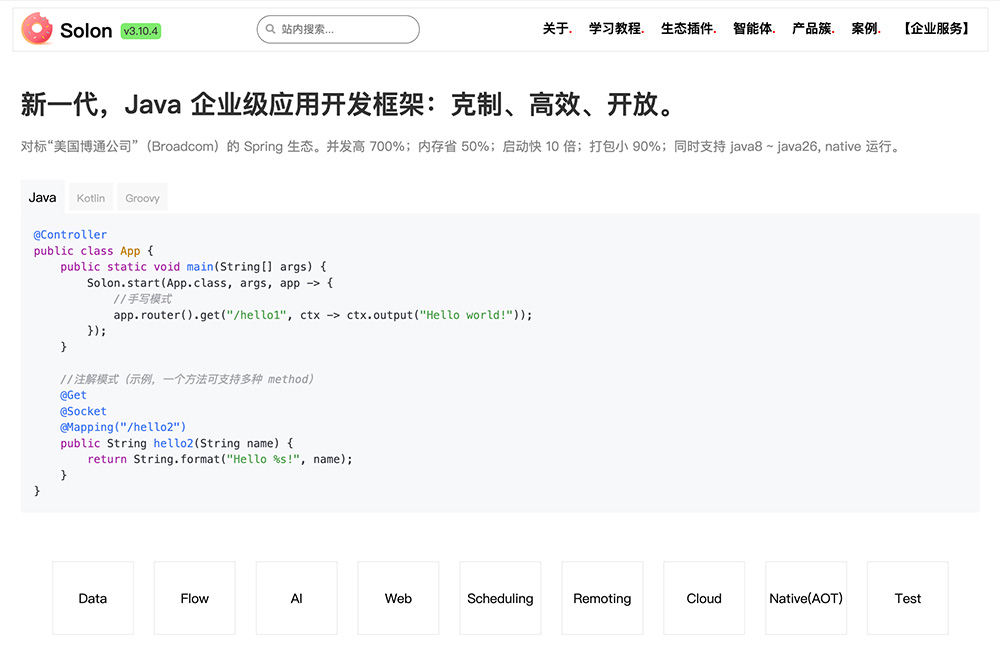
Task: Click the return String.format code line
Action: click(220, 459)
